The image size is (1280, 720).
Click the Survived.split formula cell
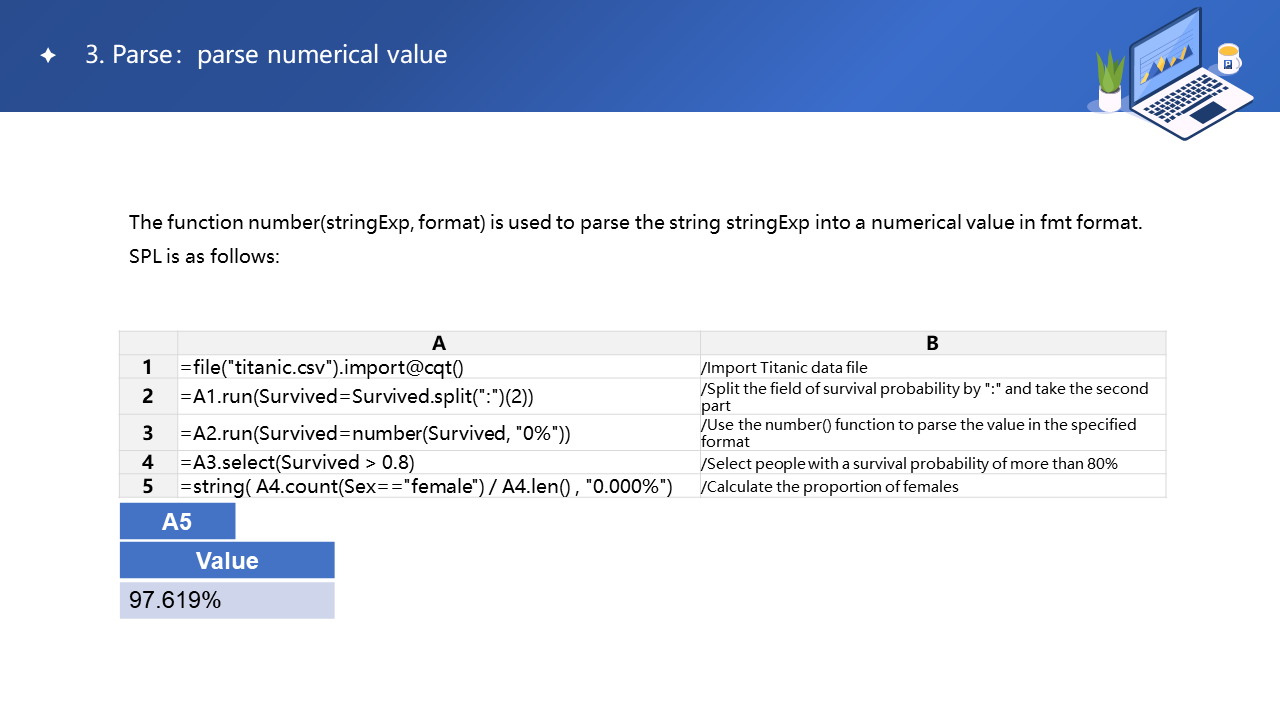[357, 397]
